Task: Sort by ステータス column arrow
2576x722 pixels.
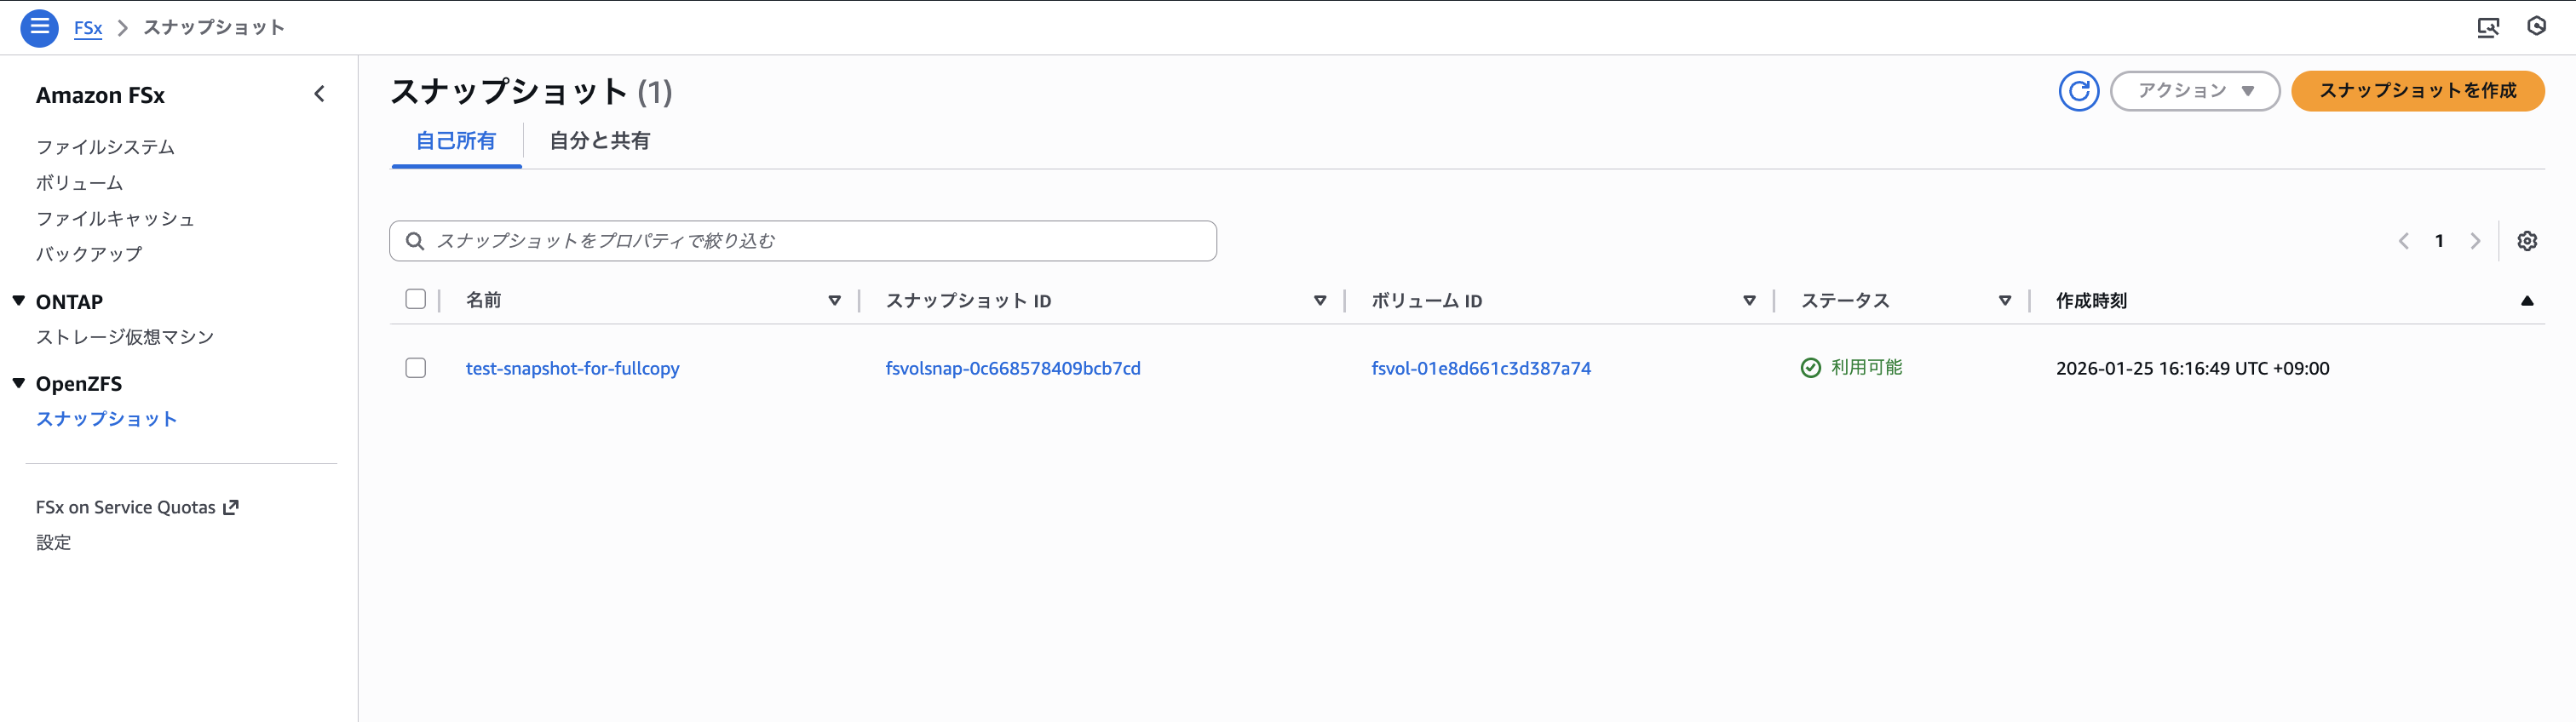Action: pos(2005,301)
